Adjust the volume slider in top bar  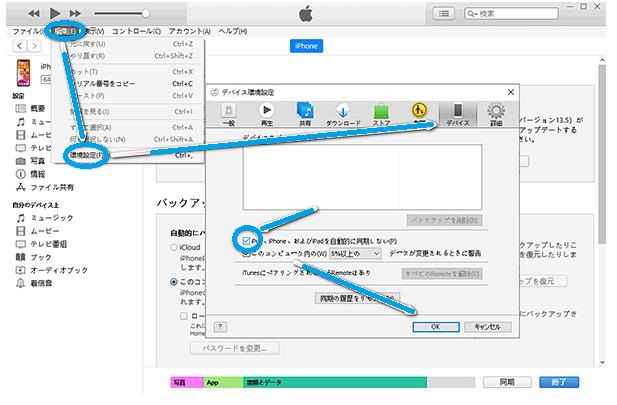coord(146,13)
